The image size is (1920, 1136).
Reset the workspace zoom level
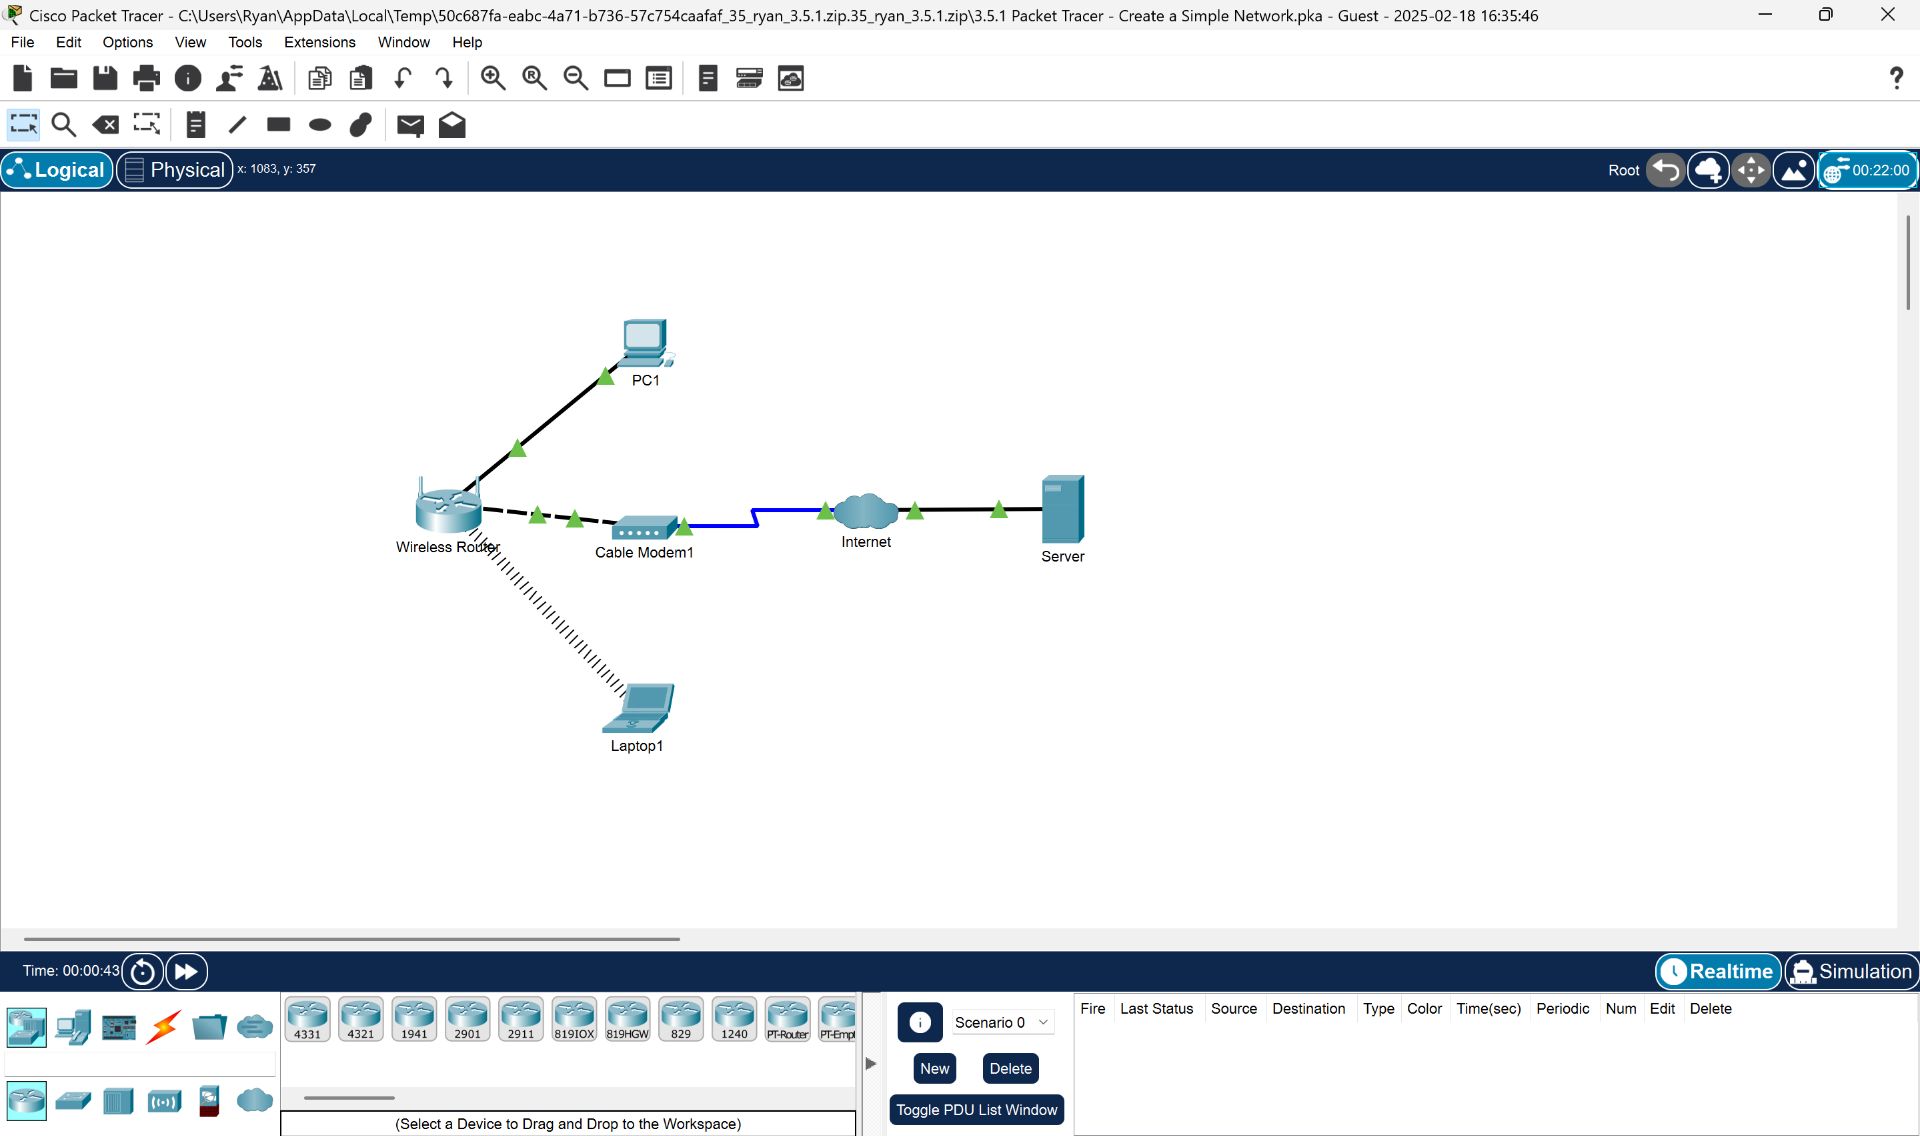(x=535, y=78)
